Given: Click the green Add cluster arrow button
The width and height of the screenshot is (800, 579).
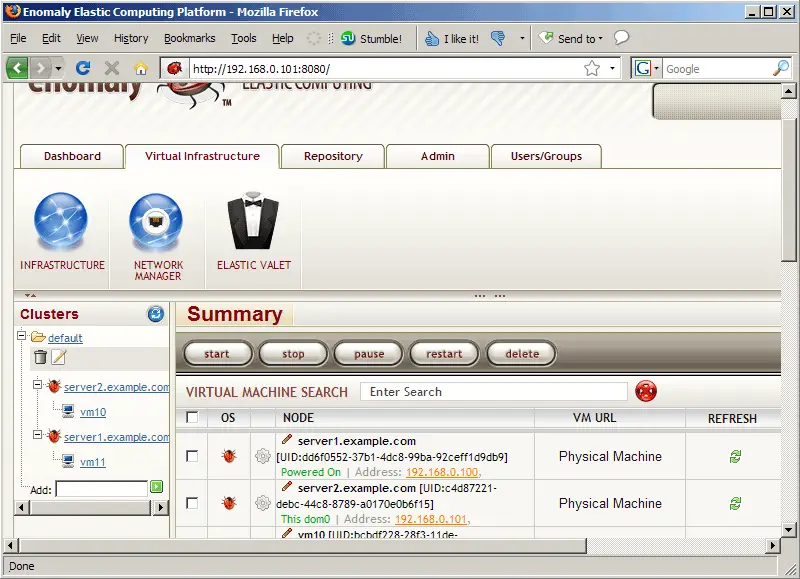Looking at the screenshot, I should point(157,487).
